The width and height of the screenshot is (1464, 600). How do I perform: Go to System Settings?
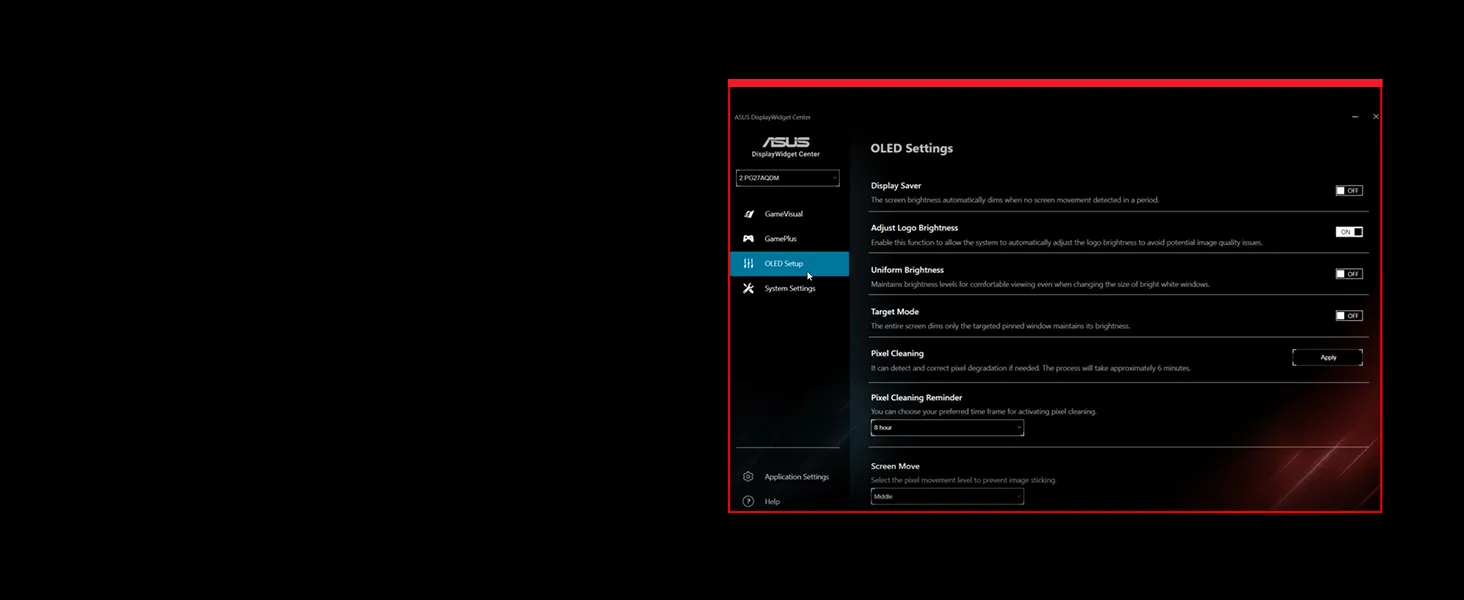pyautogui.click(x=789, y=288)
